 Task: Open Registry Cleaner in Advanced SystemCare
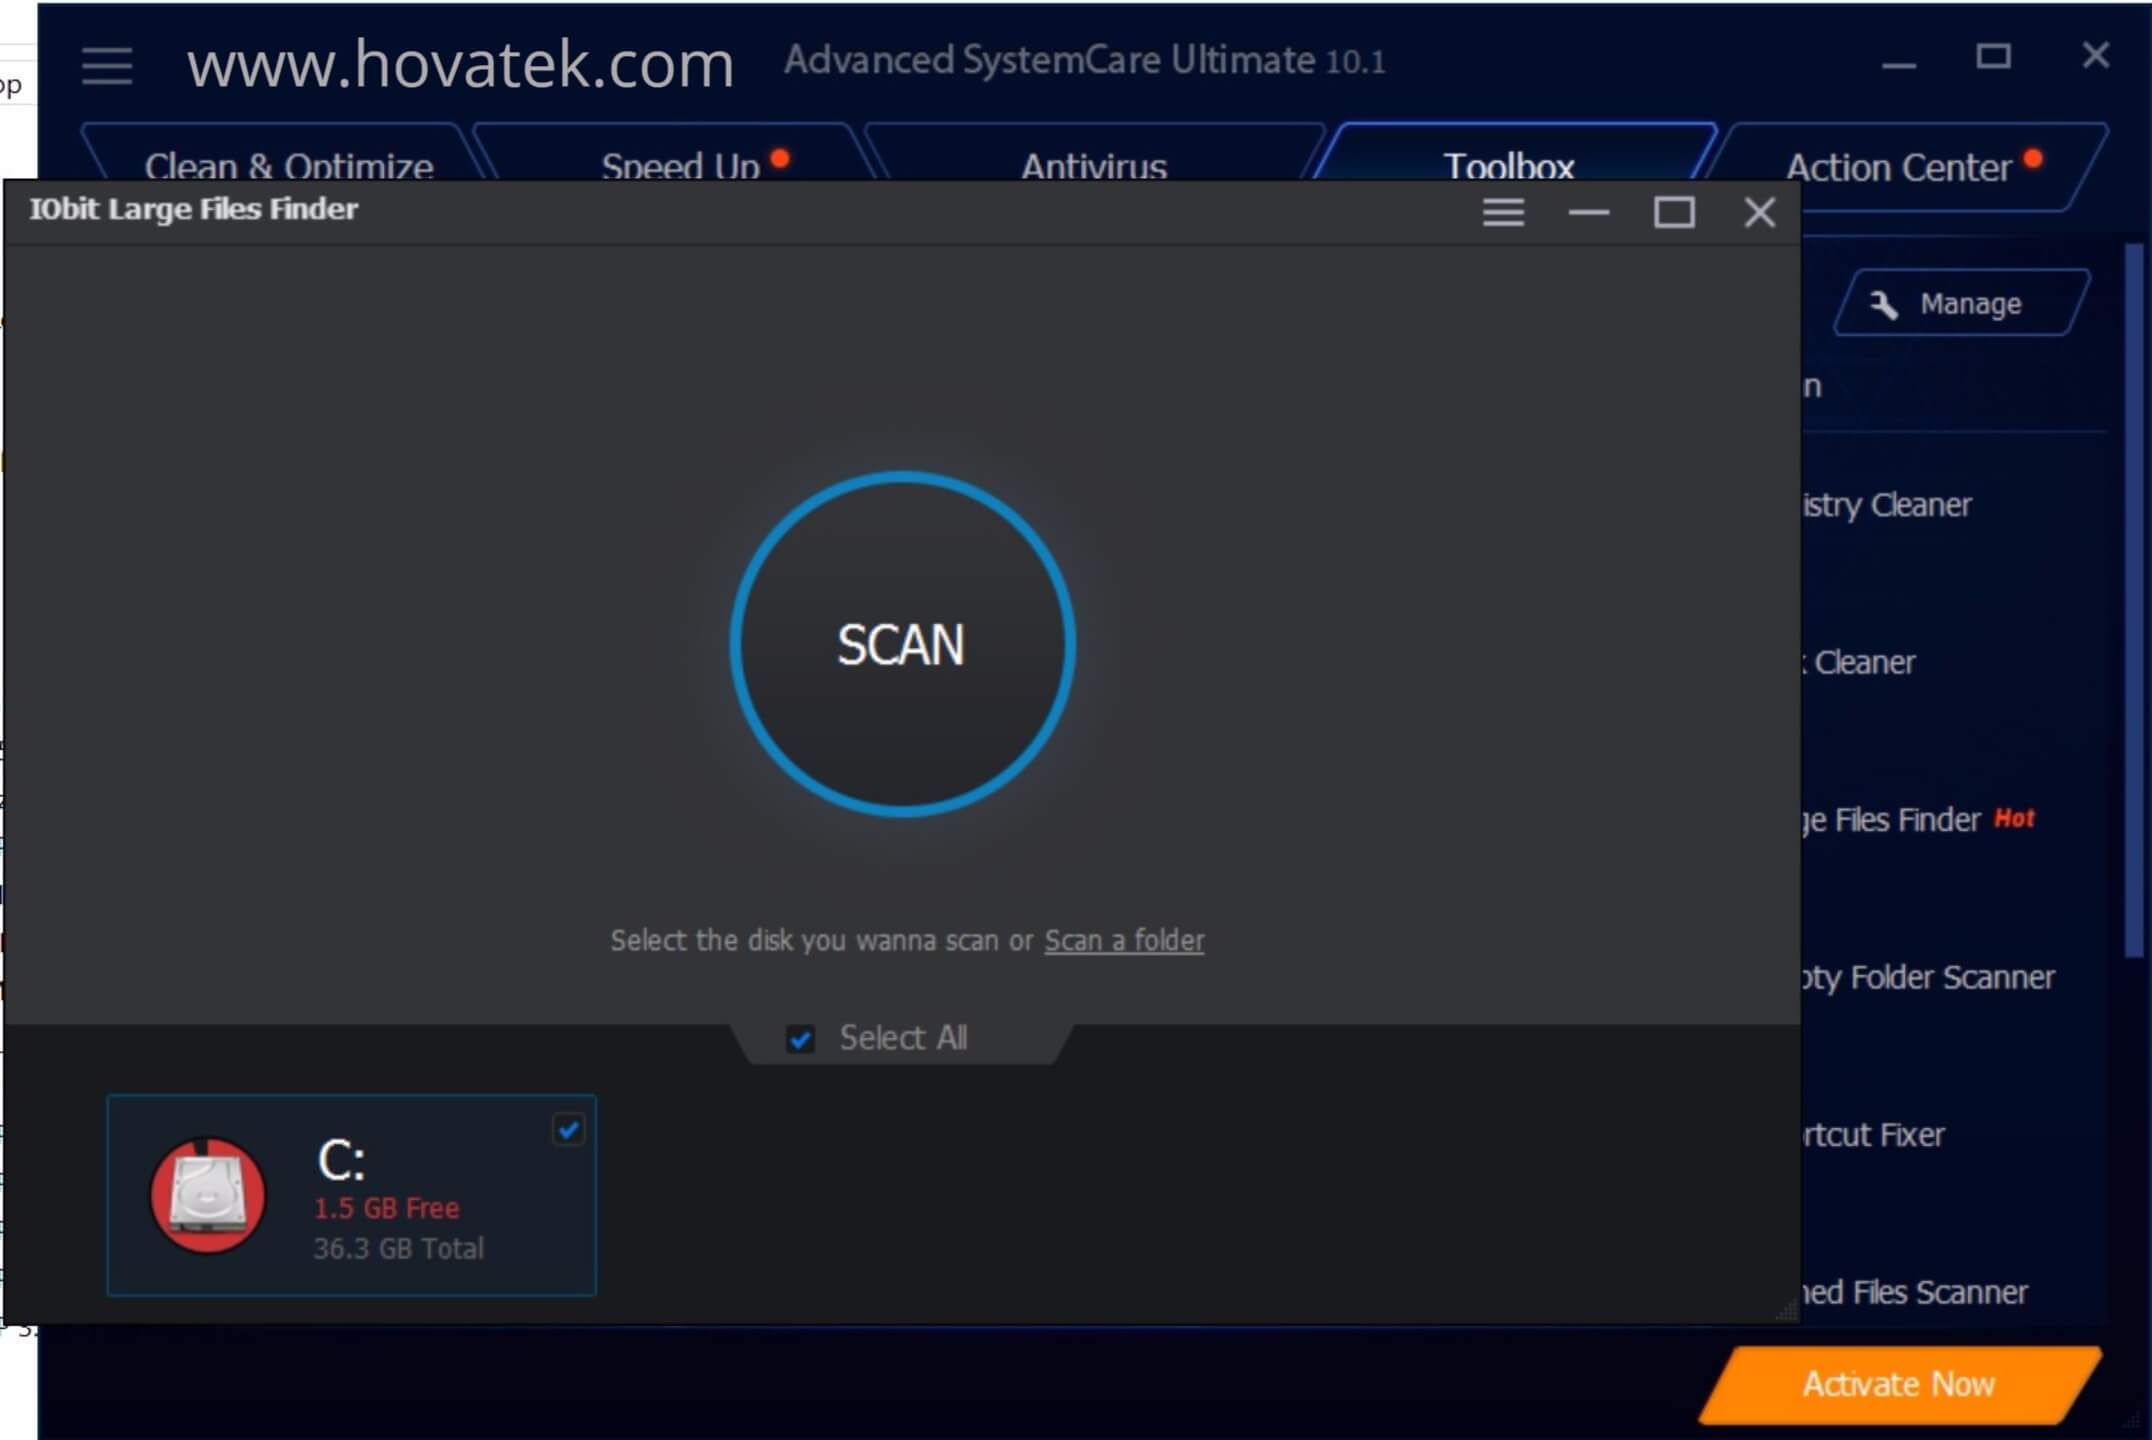[1886, 505]
